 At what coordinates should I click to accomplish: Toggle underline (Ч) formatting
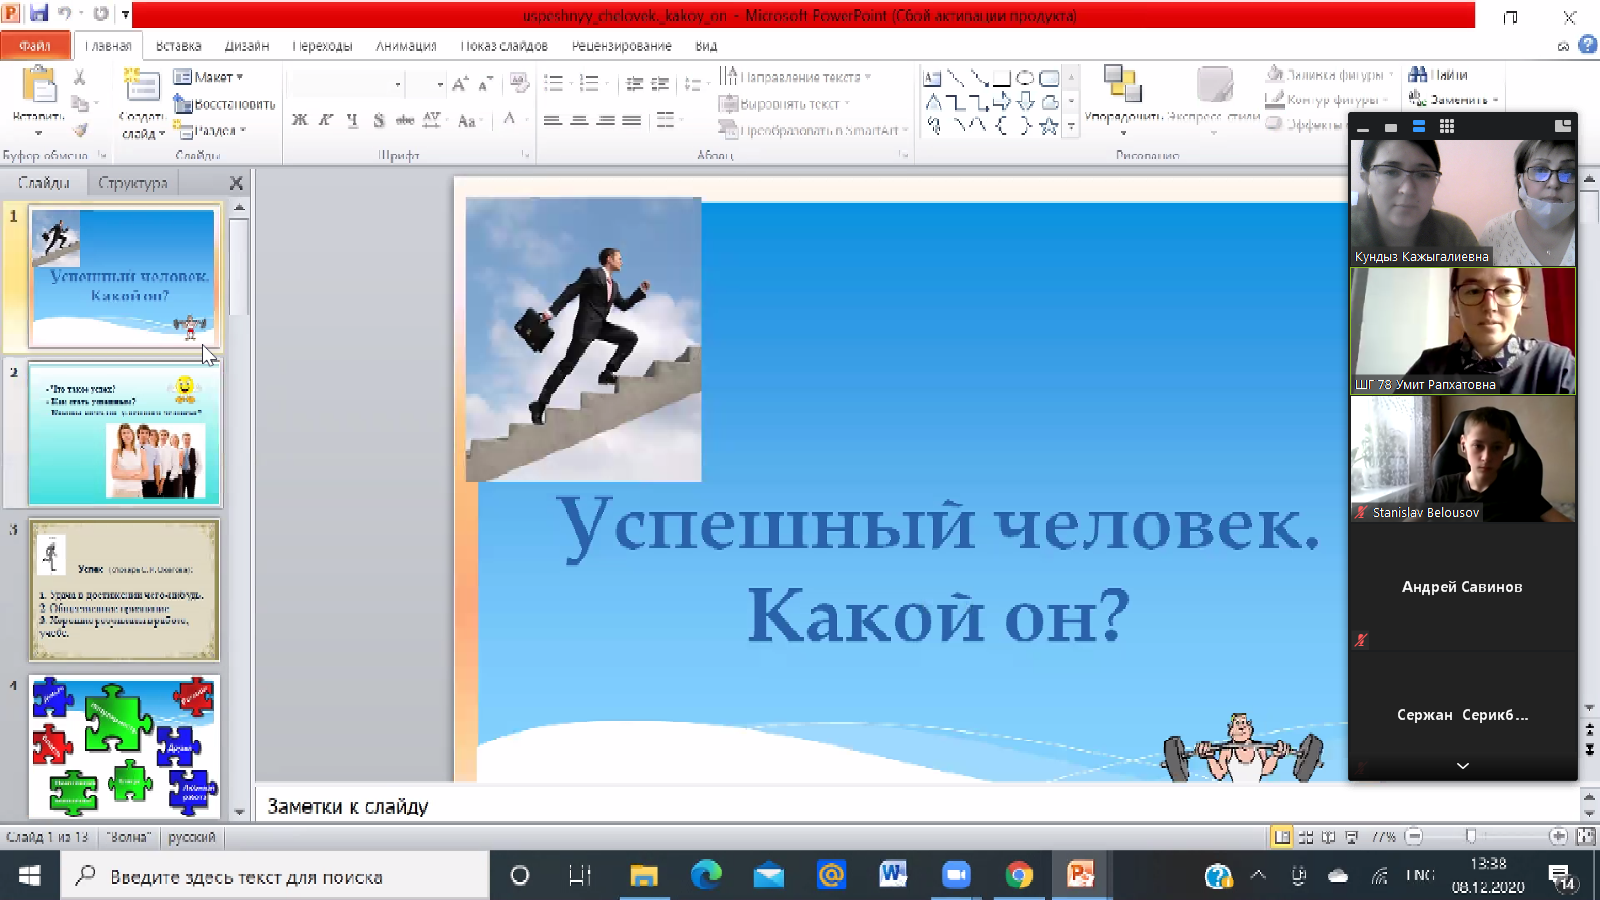coord(352,120)
